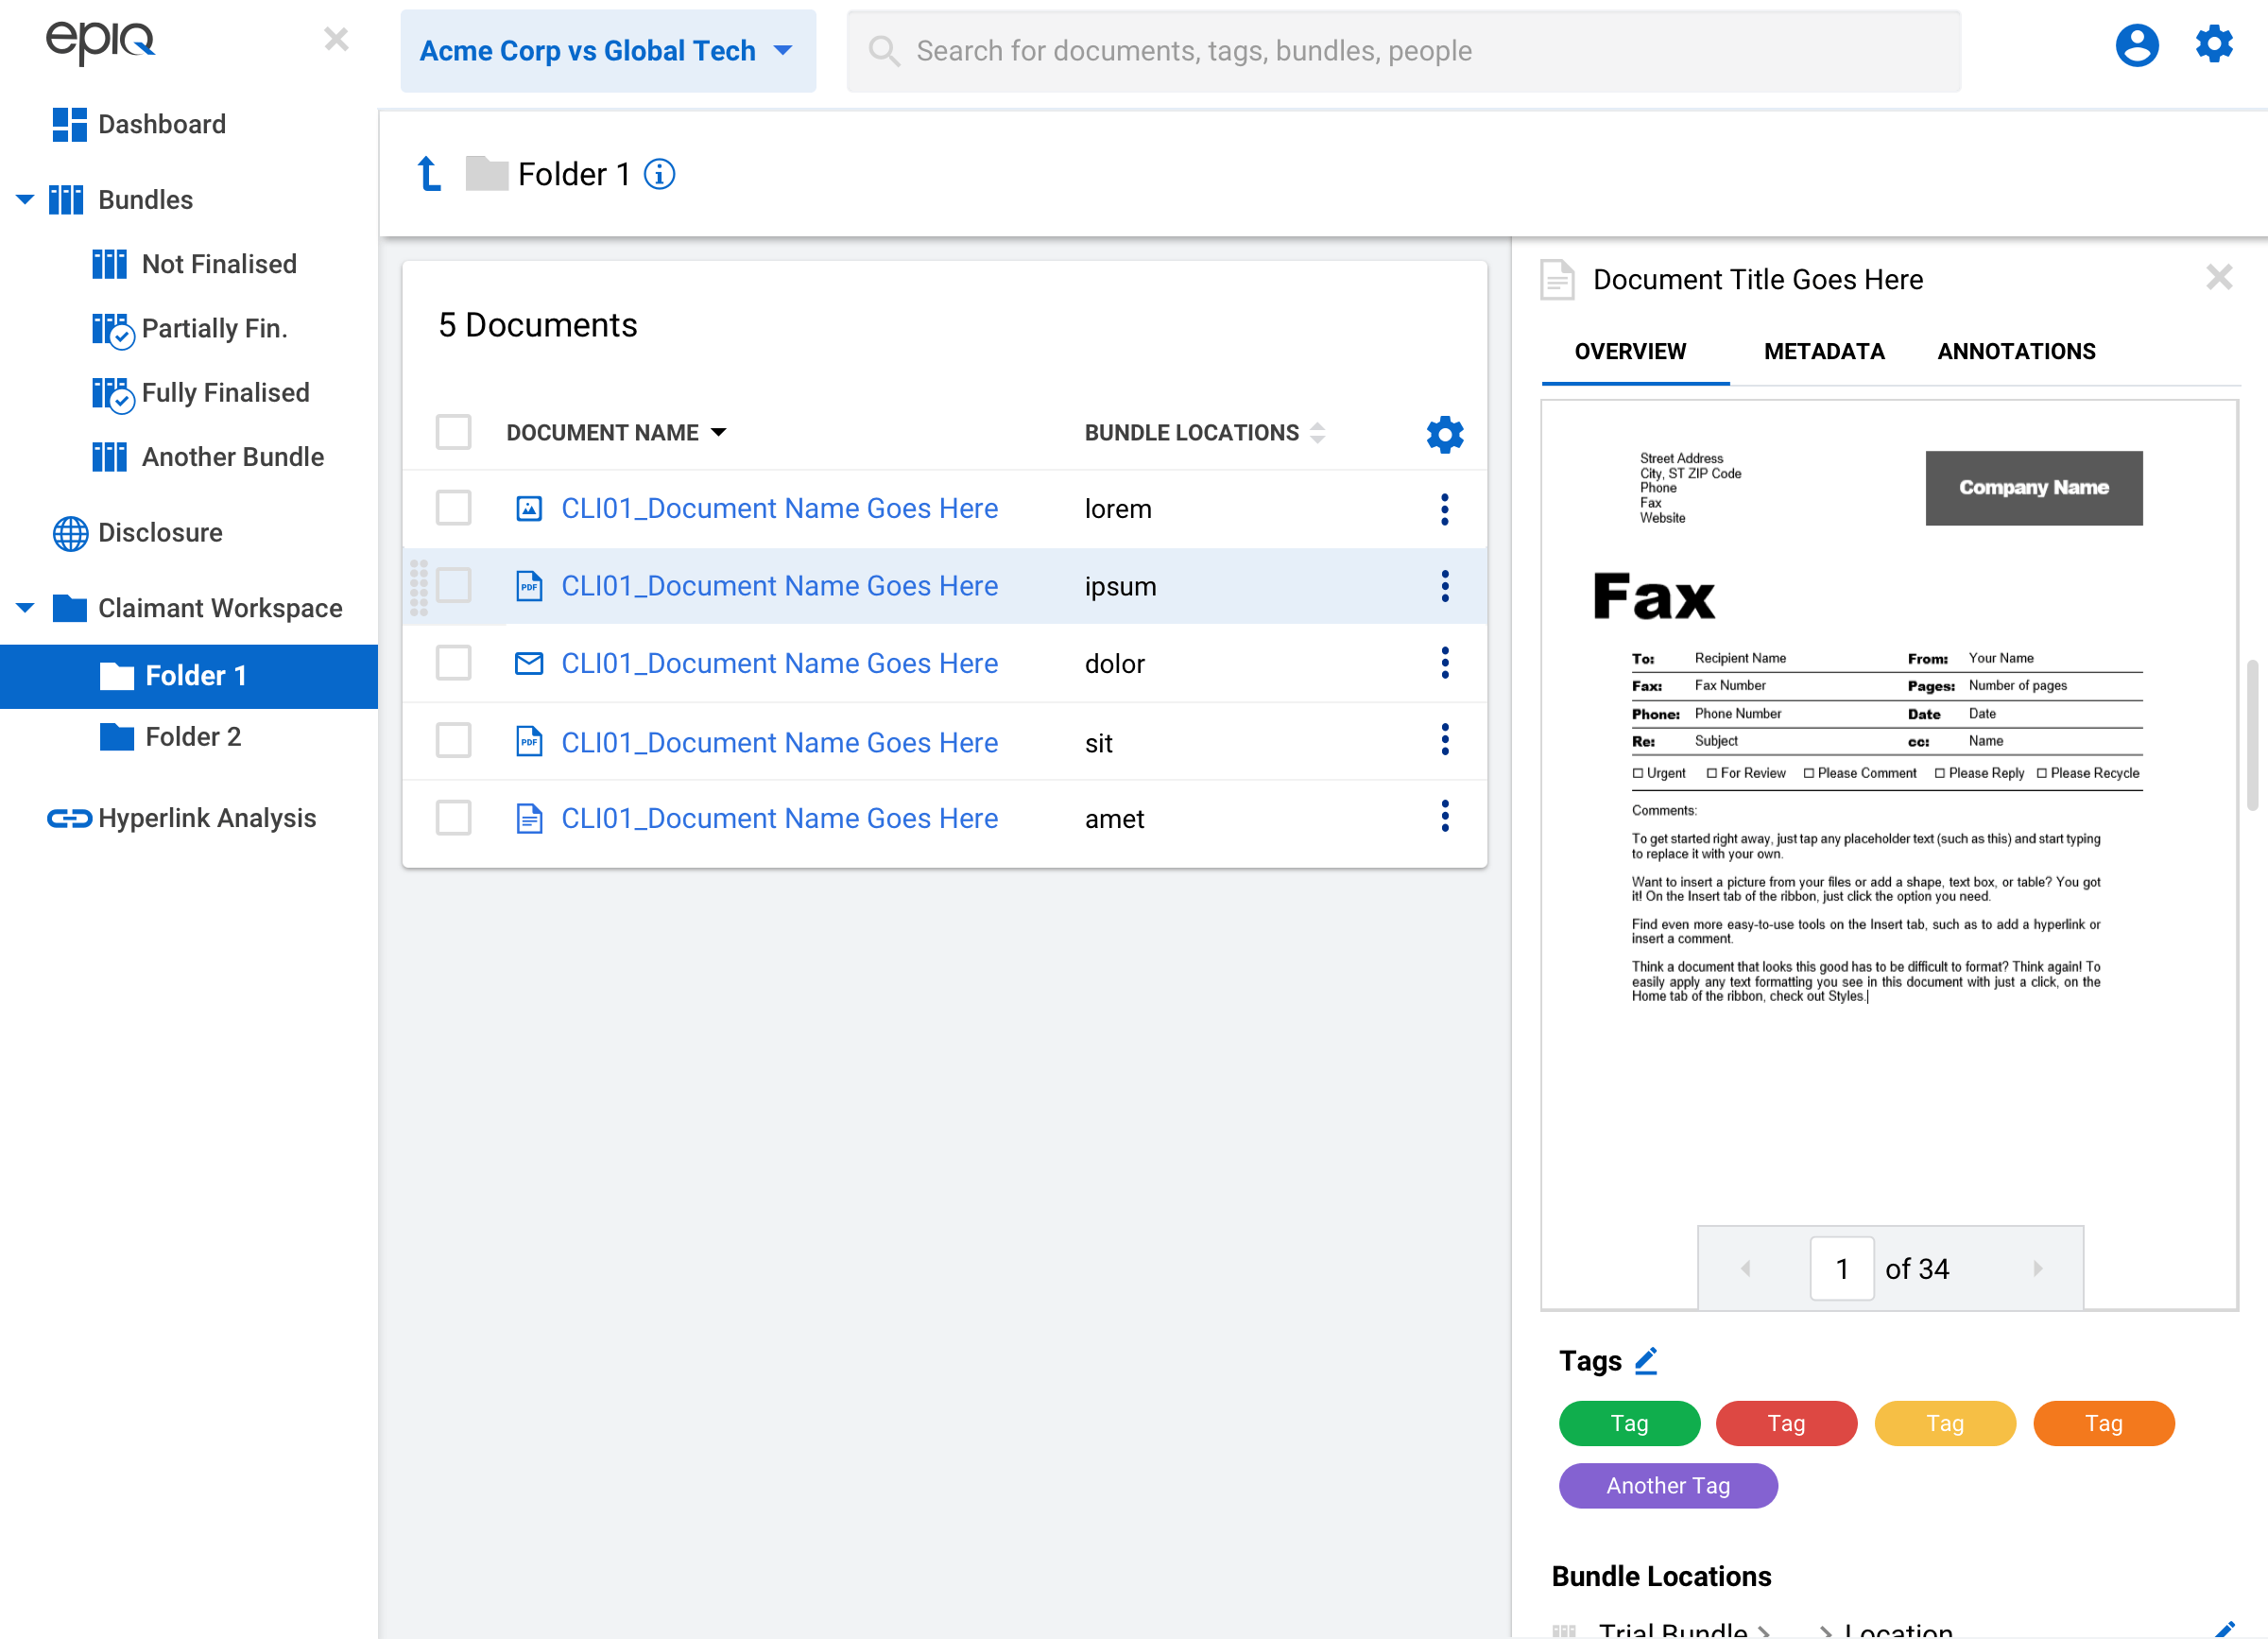Open the ipsum CLI01 document link
The image size is (2268, 1639).
pyautogui.click(x=779, y=586)
